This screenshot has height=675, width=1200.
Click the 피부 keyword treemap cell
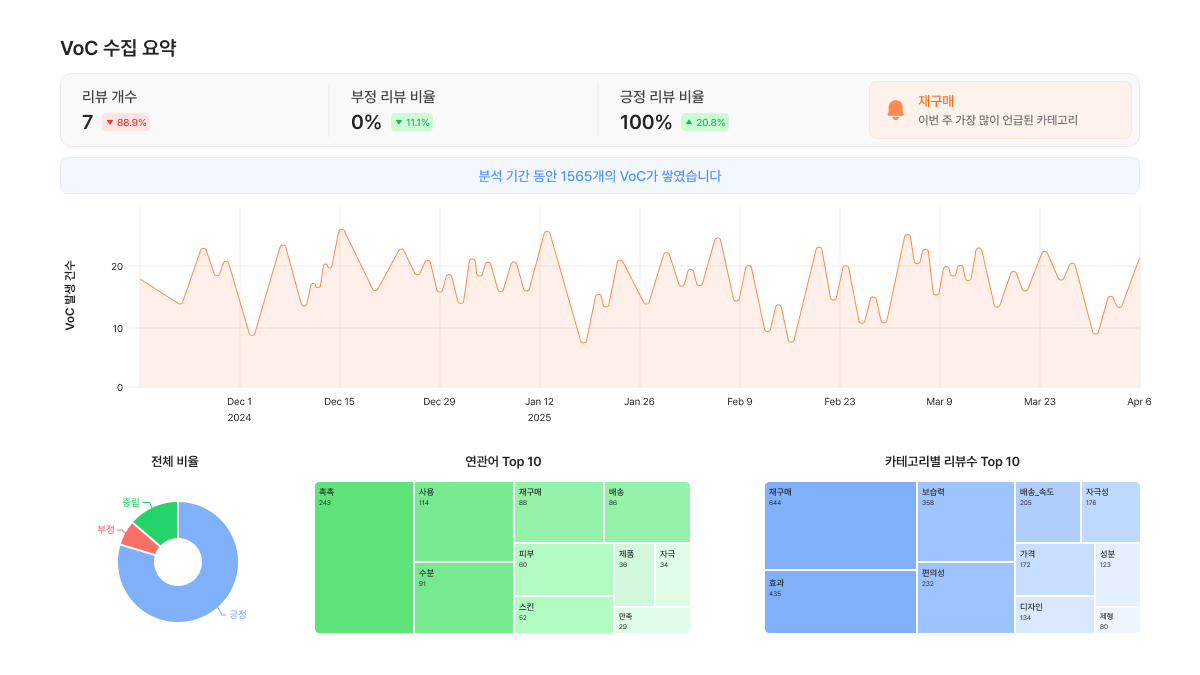[563, 569]
